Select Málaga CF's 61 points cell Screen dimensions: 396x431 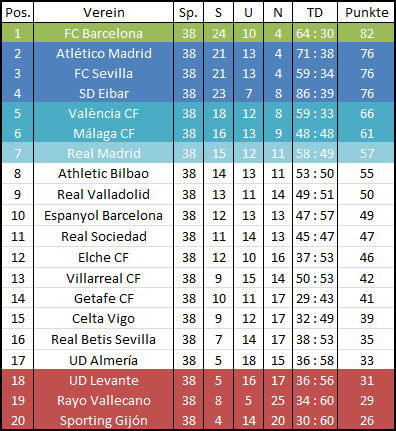click(x=366, y=133)
